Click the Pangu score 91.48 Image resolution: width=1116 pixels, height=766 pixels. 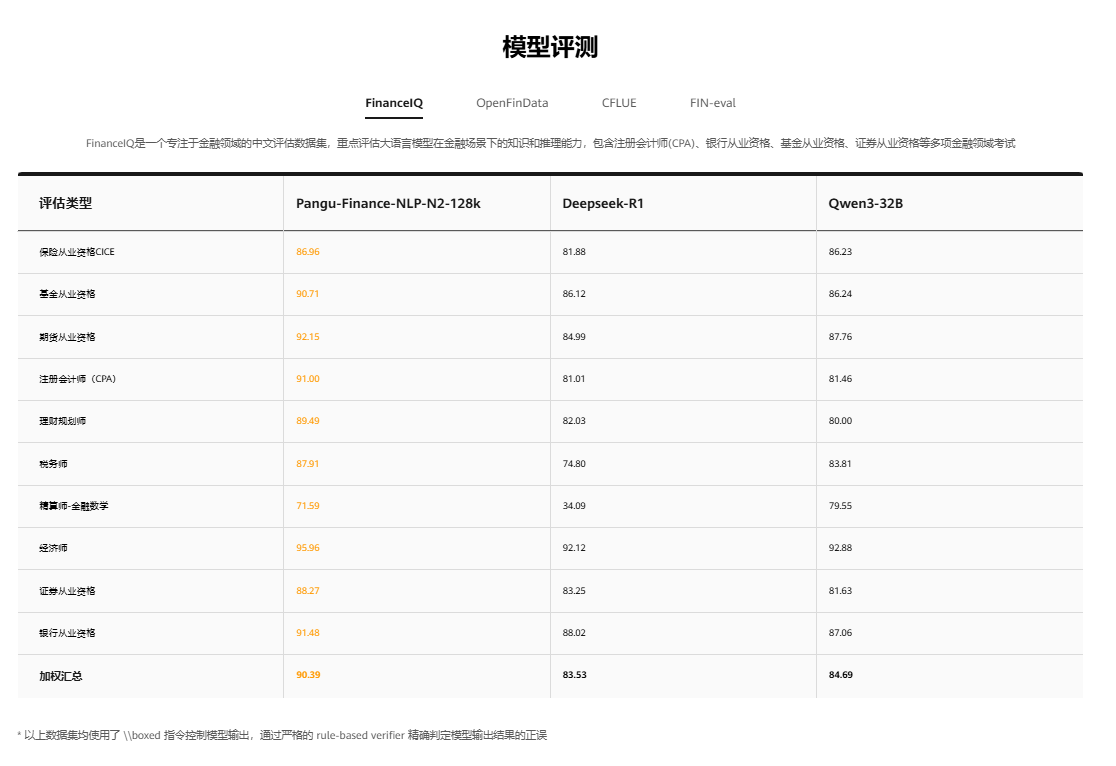tap(307, 633)
